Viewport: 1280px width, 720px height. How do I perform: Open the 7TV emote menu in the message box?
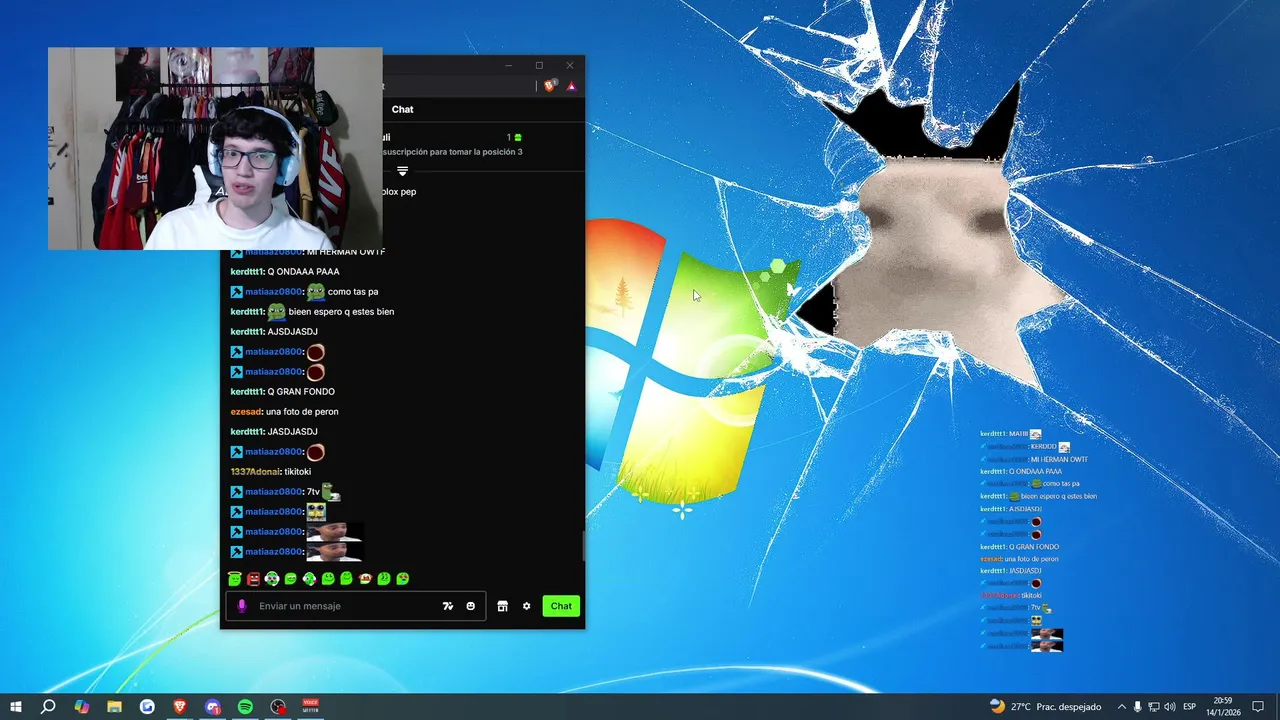point(448,606)
